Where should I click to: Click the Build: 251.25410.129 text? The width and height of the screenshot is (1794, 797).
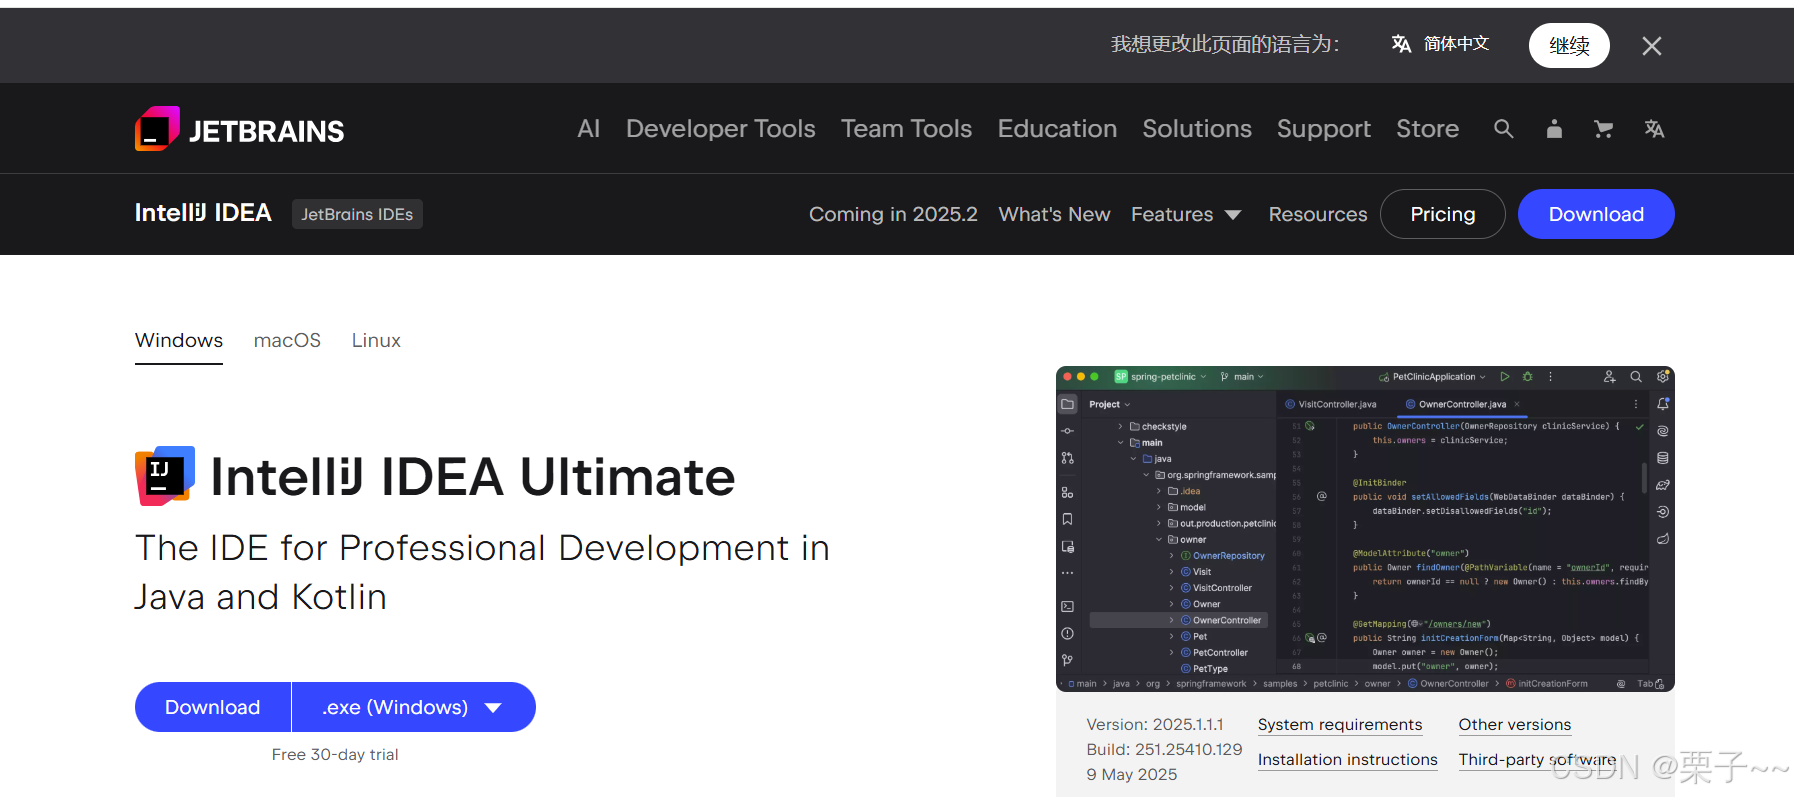[x=1164, y=750]
